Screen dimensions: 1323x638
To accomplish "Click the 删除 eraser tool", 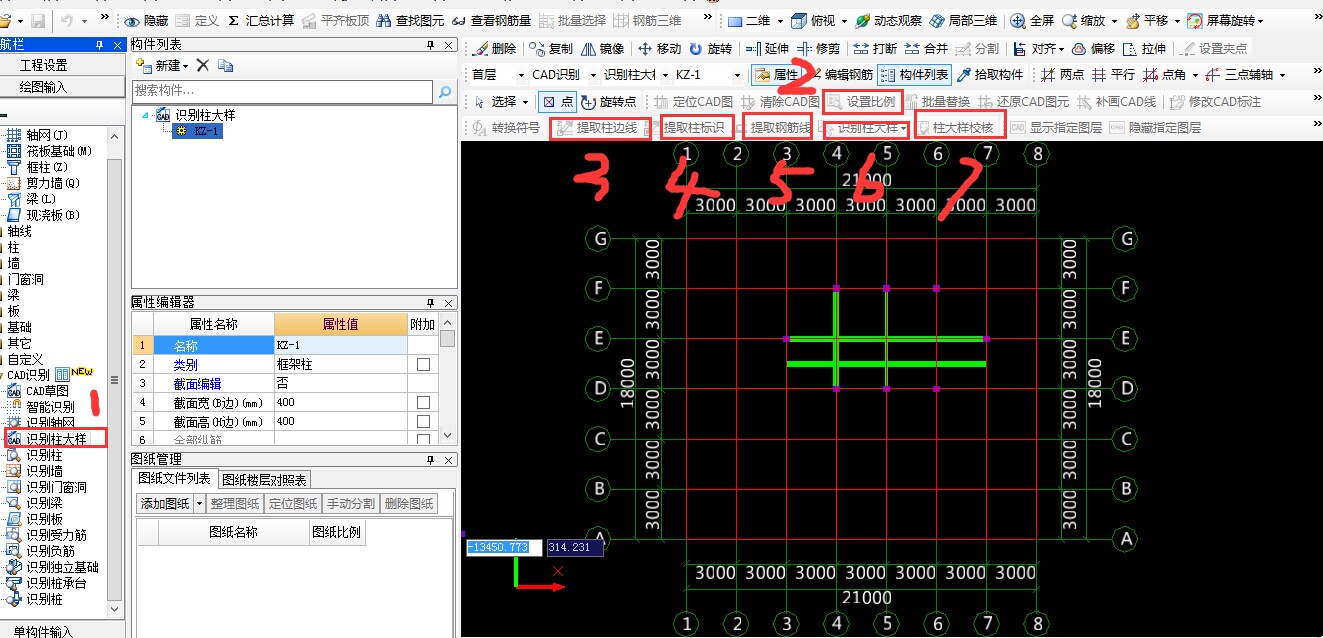I will pyautogui.click(x=495, y=48).
